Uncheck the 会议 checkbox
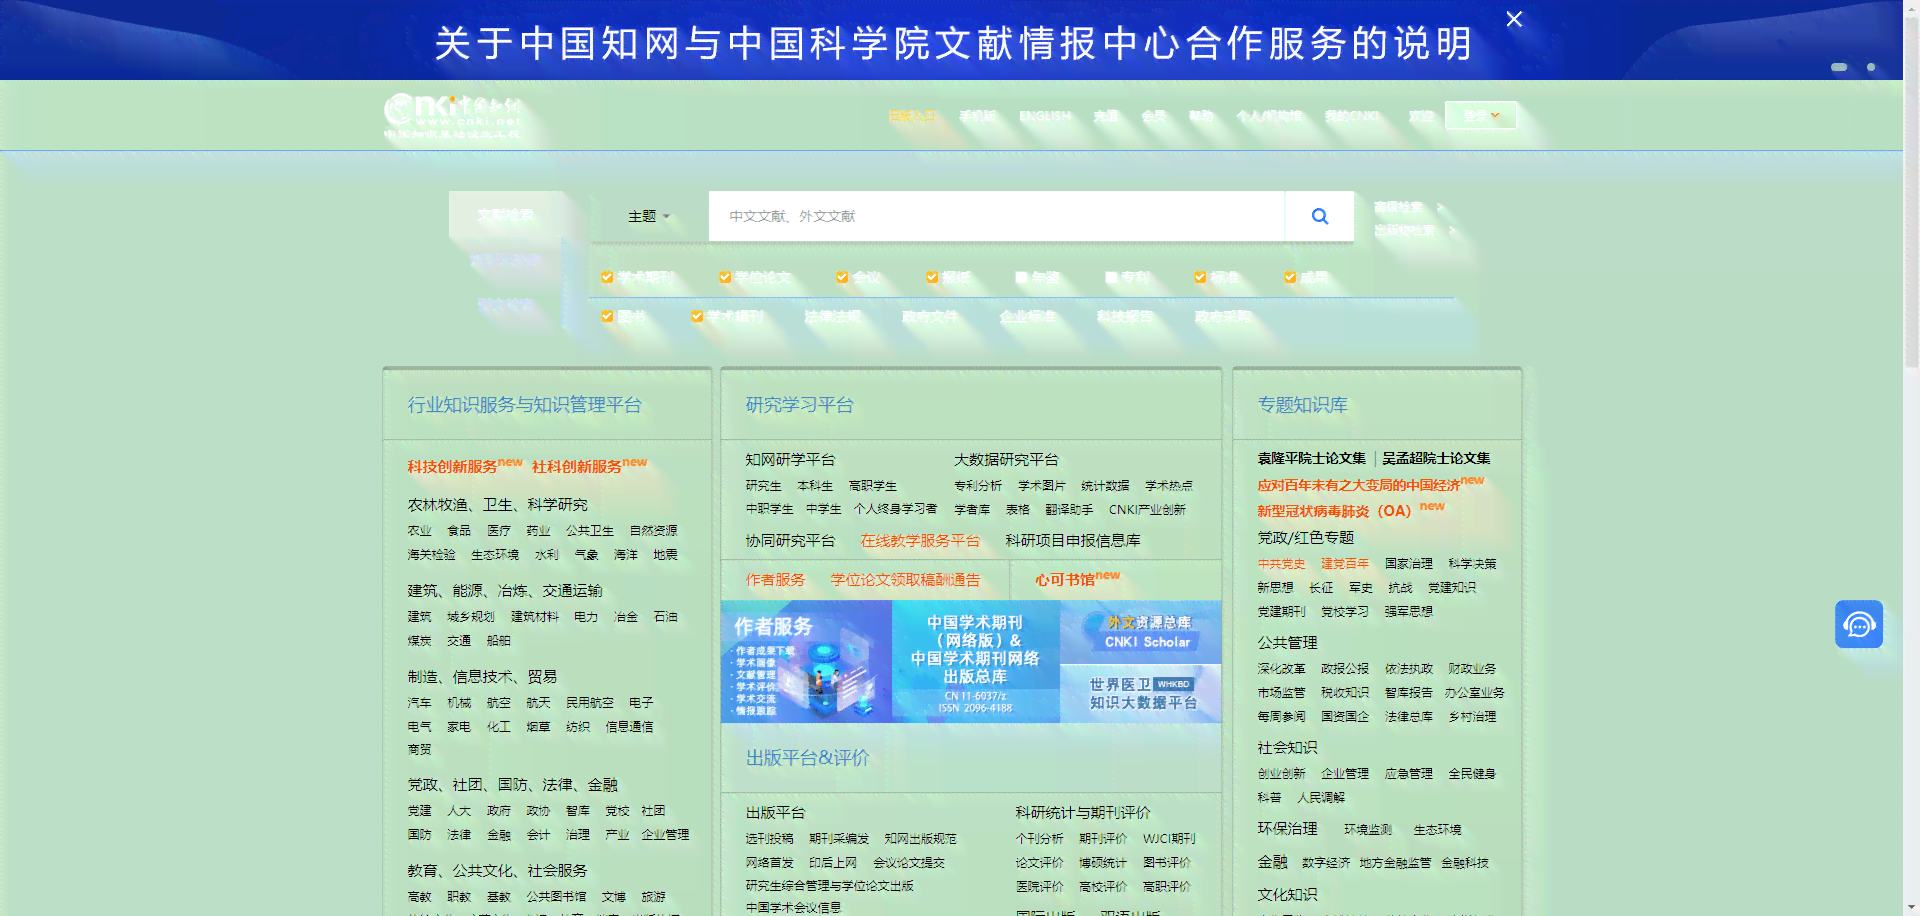1920x916 pixels. point(842,277)
